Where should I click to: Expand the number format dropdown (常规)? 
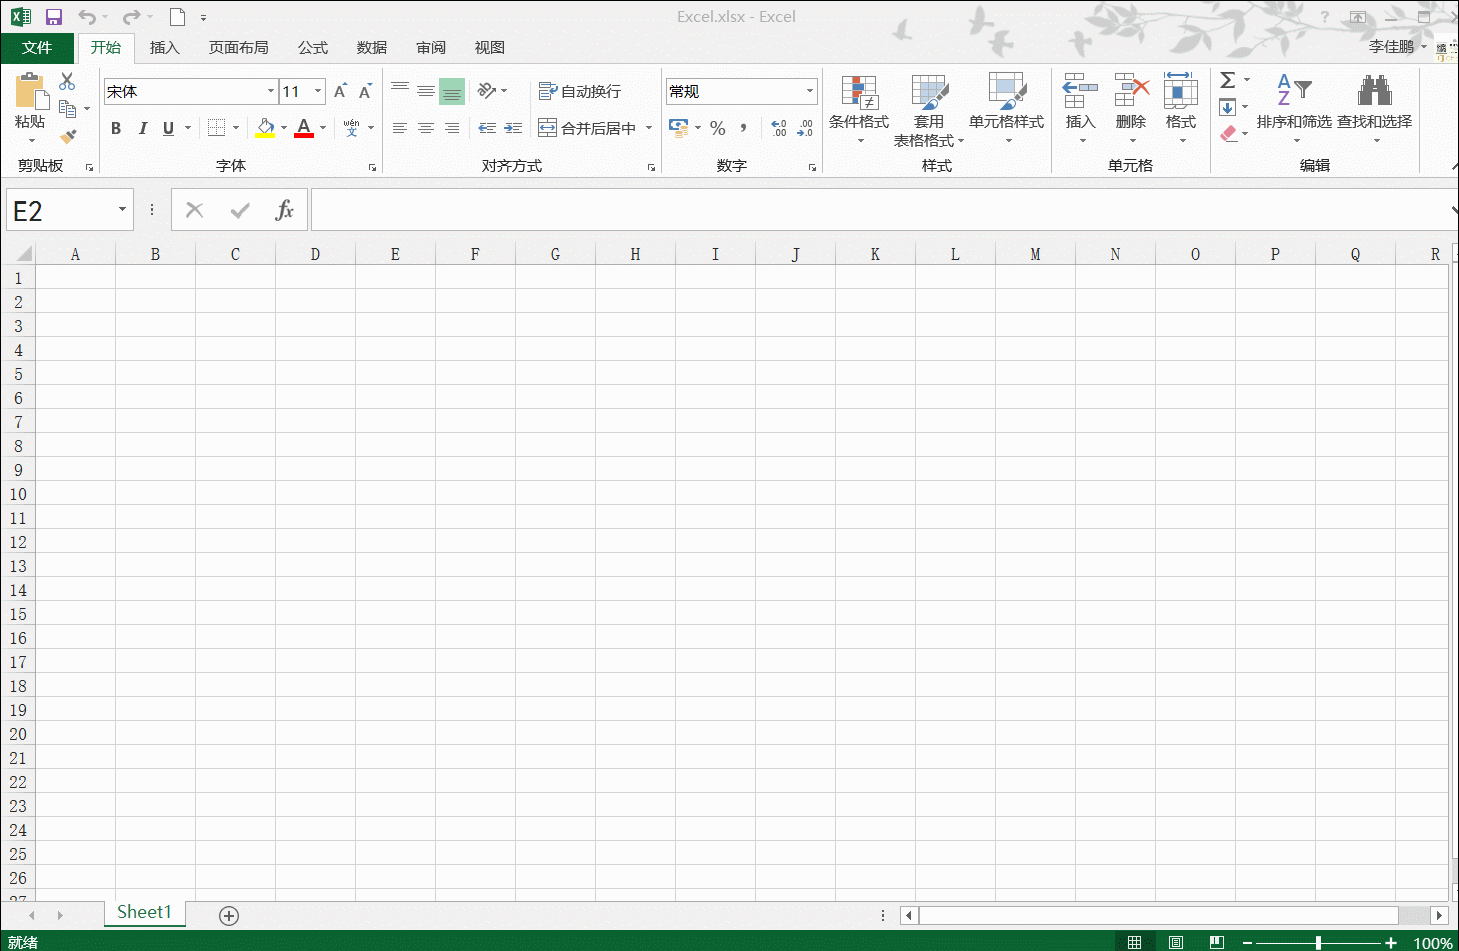click(x=809, y=91)
